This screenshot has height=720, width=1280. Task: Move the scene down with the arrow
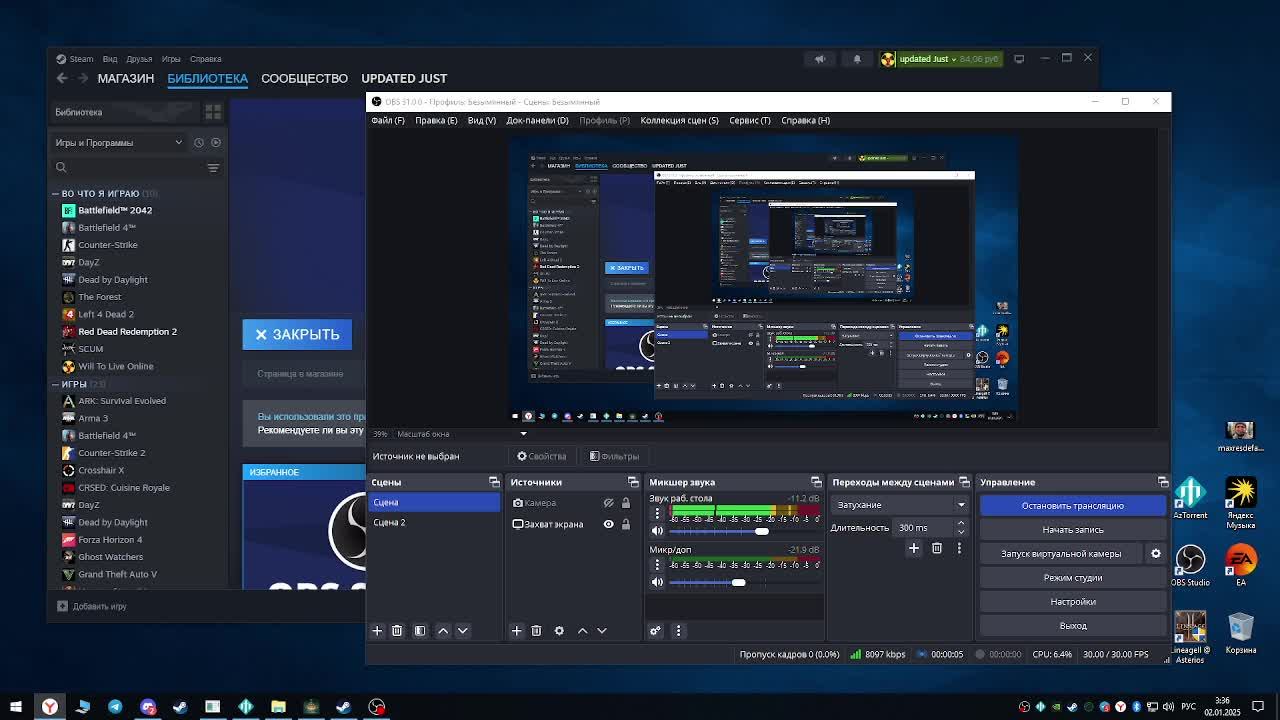462,631
